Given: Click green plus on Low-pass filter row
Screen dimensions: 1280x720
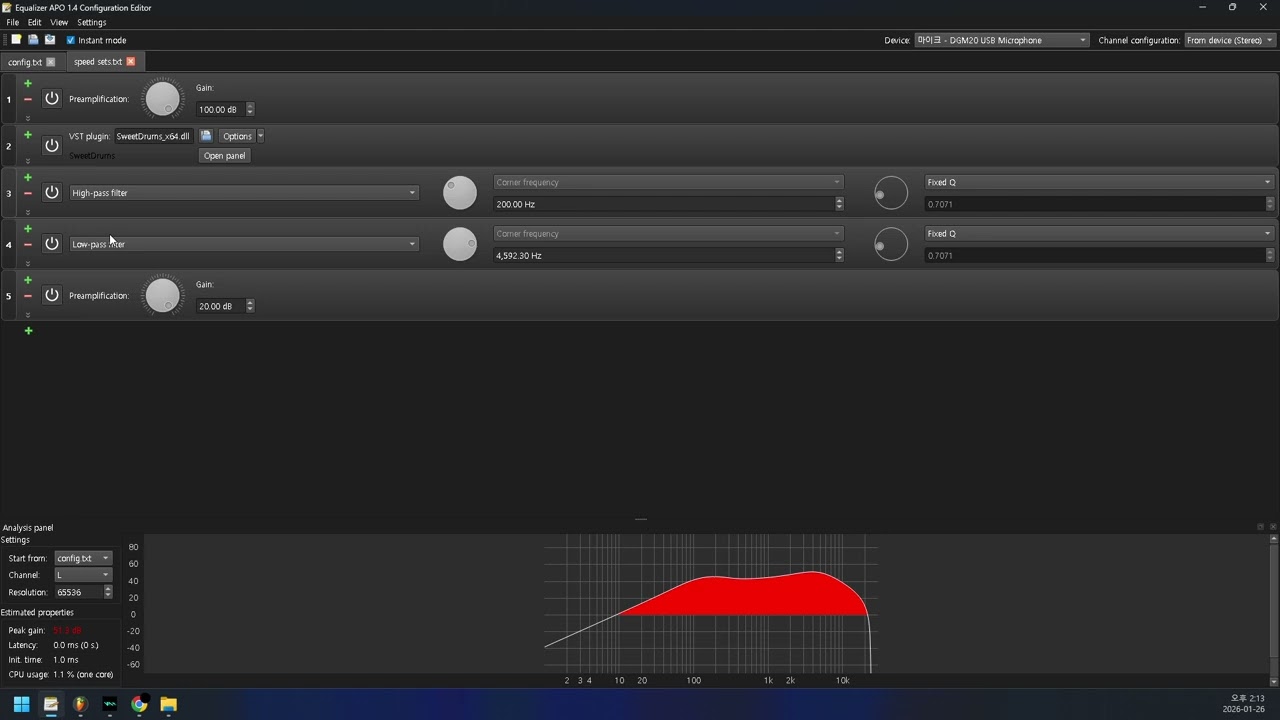Looking at the screenshot, I should (x=28, y=229).
